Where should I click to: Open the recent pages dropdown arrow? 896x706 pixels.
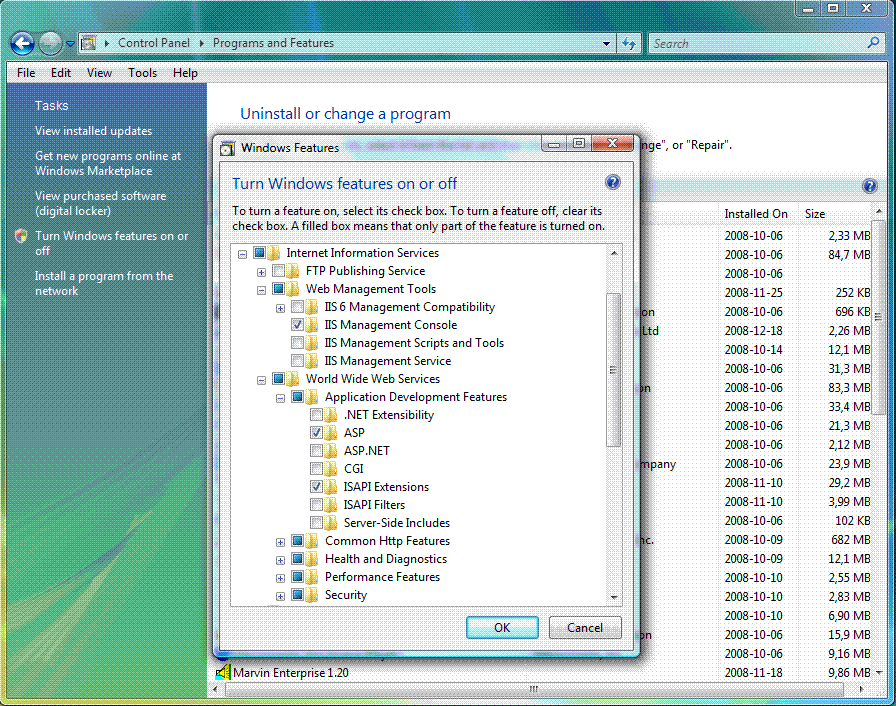(70, 43)
